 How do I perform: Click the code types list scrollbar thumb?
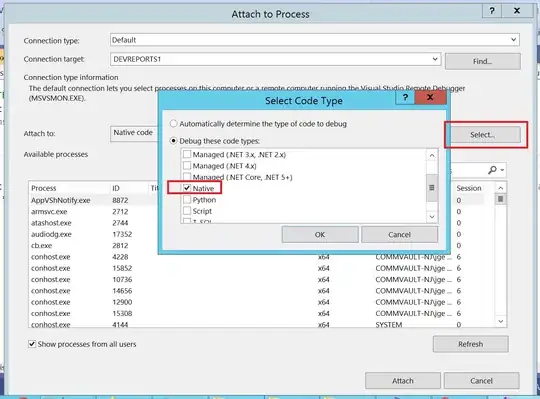pyautogui.click(x=432, y=188)
